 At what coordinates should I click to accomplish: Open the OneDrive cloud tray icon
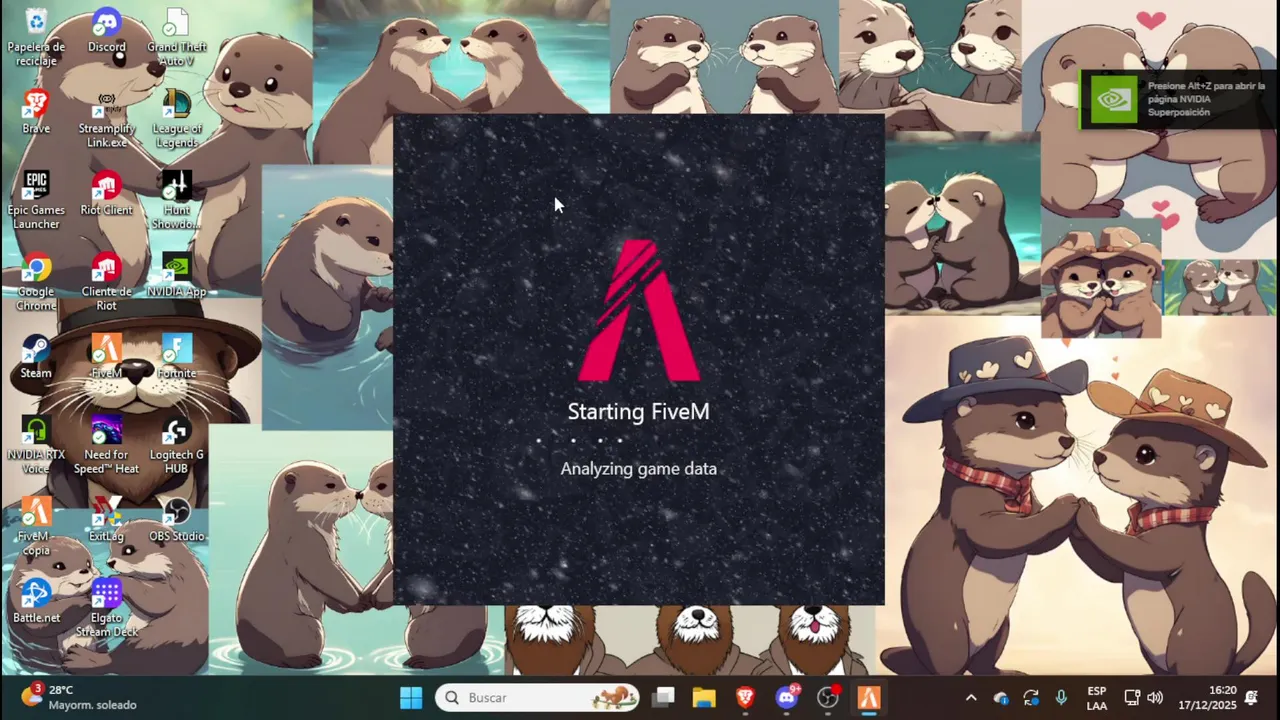1001,698
